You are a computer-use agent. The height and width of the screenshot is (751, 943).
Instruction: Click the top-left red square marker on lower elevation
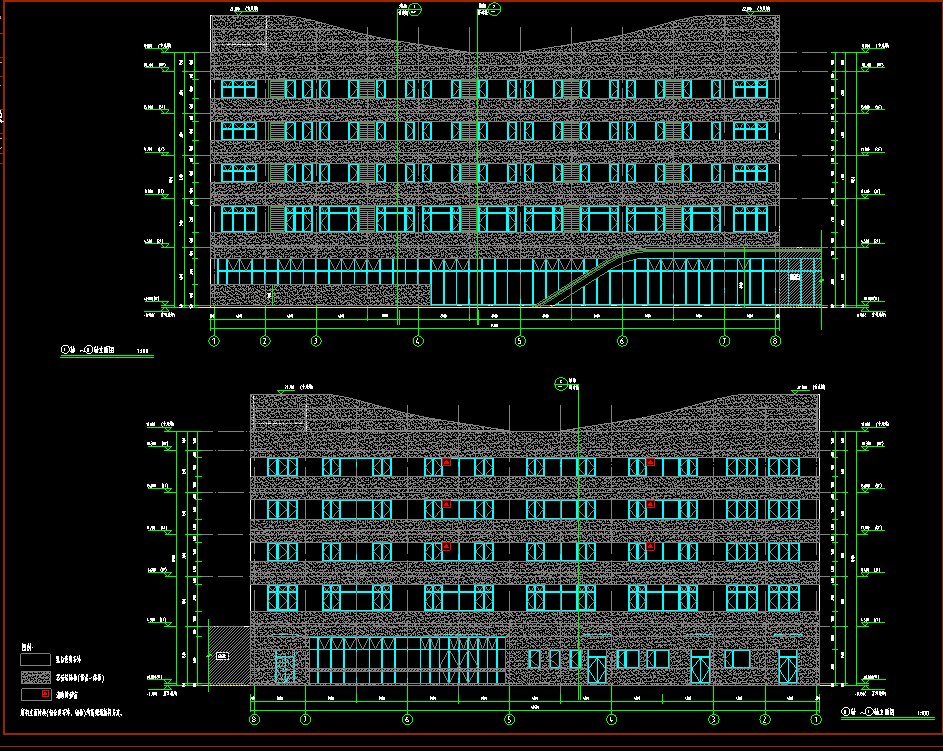tap(447, 461)
